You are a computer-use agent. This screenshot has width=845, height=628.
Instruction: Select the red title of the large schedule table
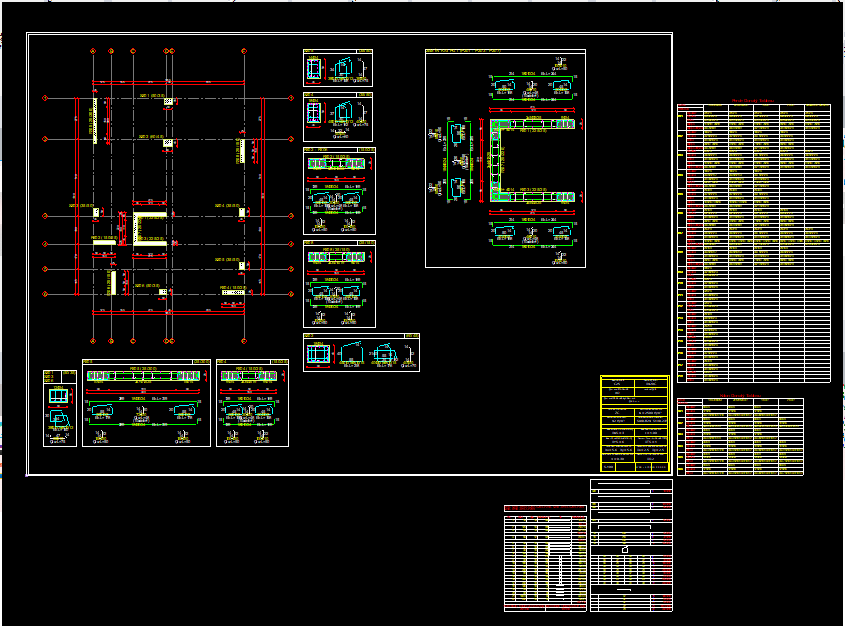point(752,101)
